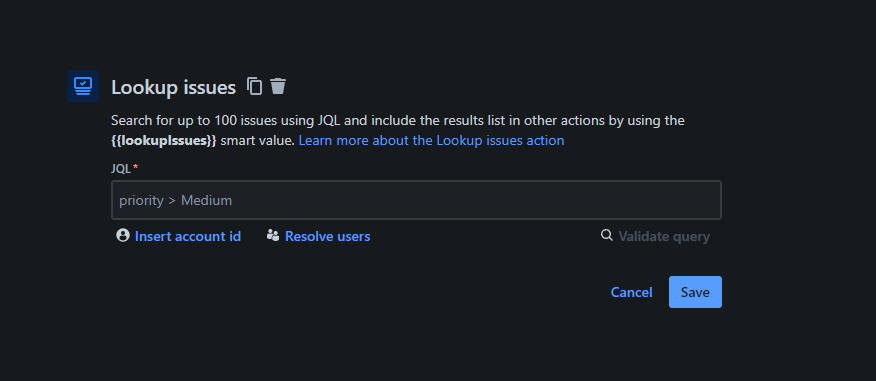This screenshot has height=381, width=876.
Task: Focus the JQL query input field
Action: click(x=416, y=200)
